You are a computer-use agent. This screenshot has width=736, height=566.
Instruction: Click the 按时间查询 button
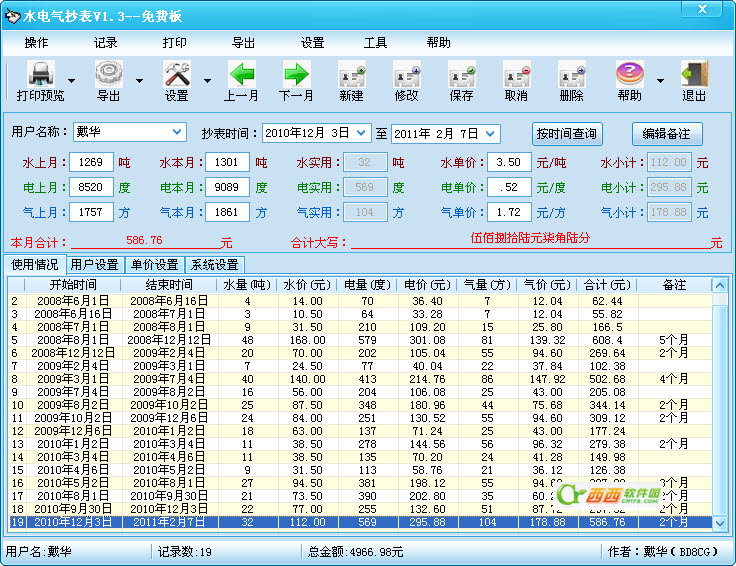point(567,134)
